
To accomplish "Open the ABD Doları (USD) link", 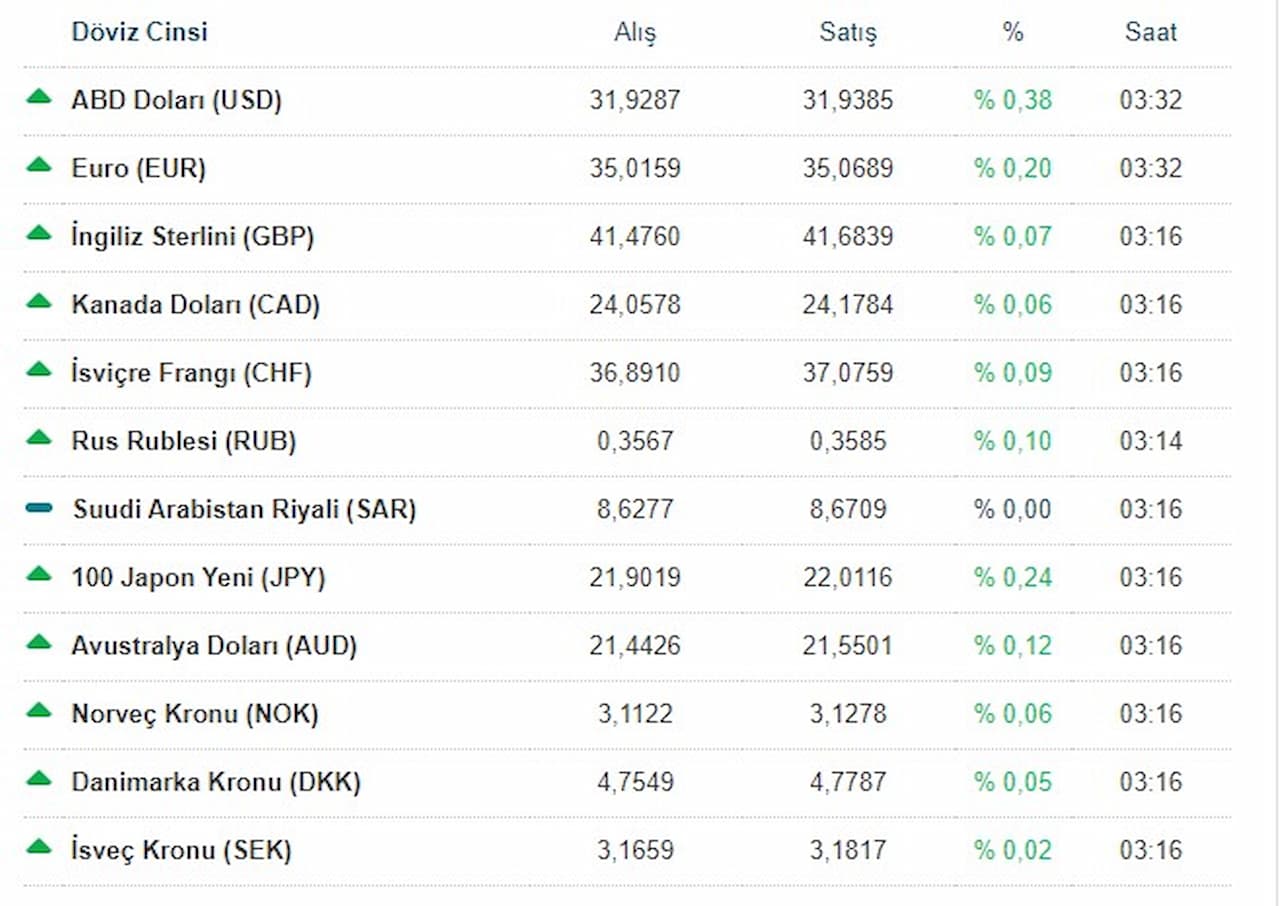I will [x=176, y=100].
